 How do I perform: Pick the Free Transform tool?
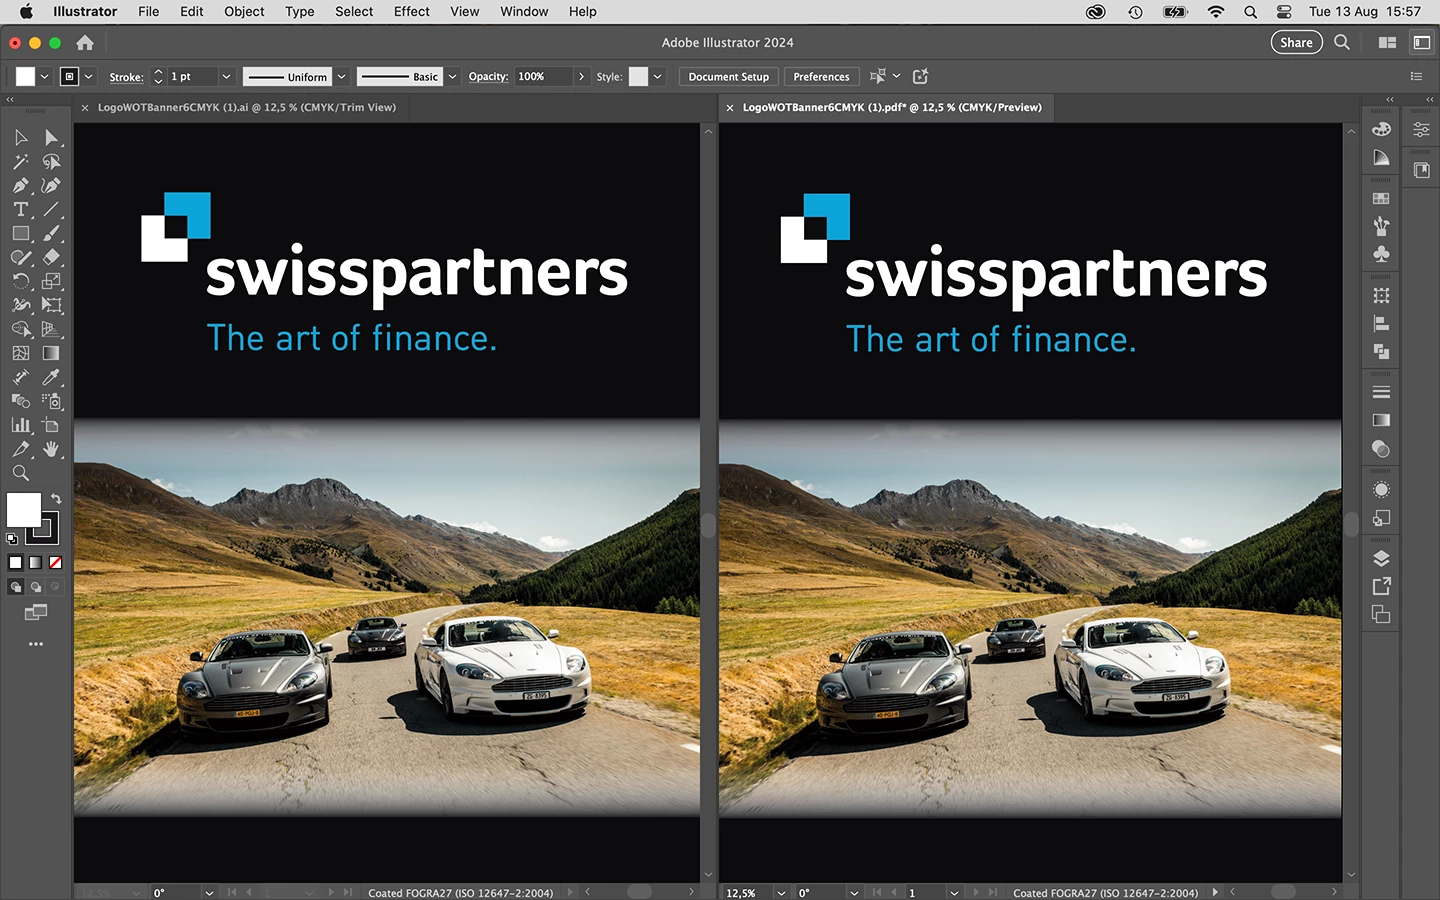(x=52, y=305)
